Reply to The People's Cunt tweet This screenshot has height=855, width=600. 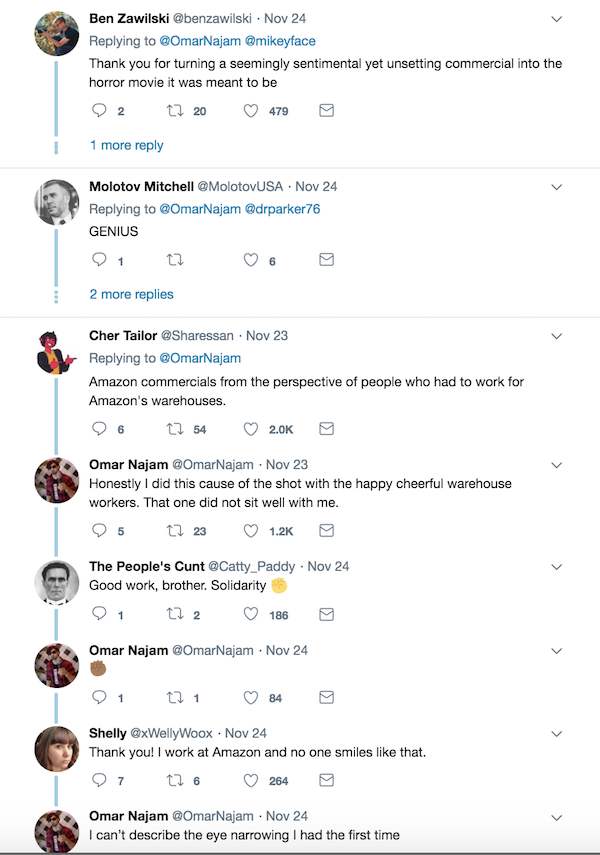(99, 615)
